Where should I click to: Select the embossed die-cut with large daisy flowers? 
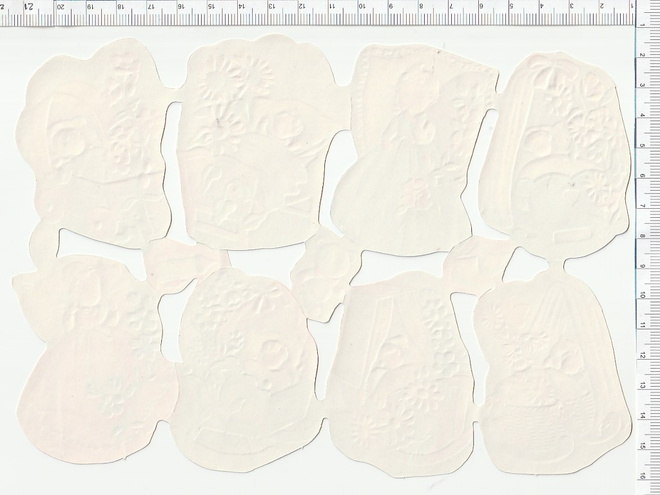pos(261,141)
